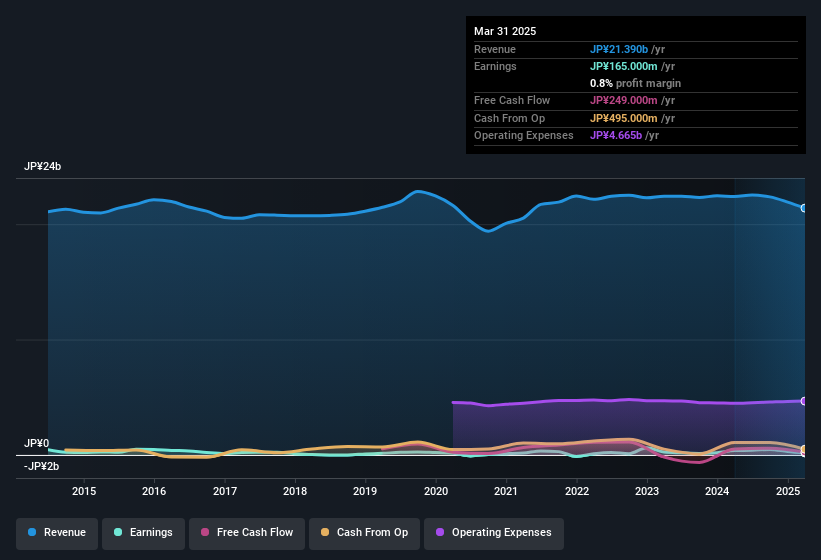Click the JP¥0 y-axis label

36,443
